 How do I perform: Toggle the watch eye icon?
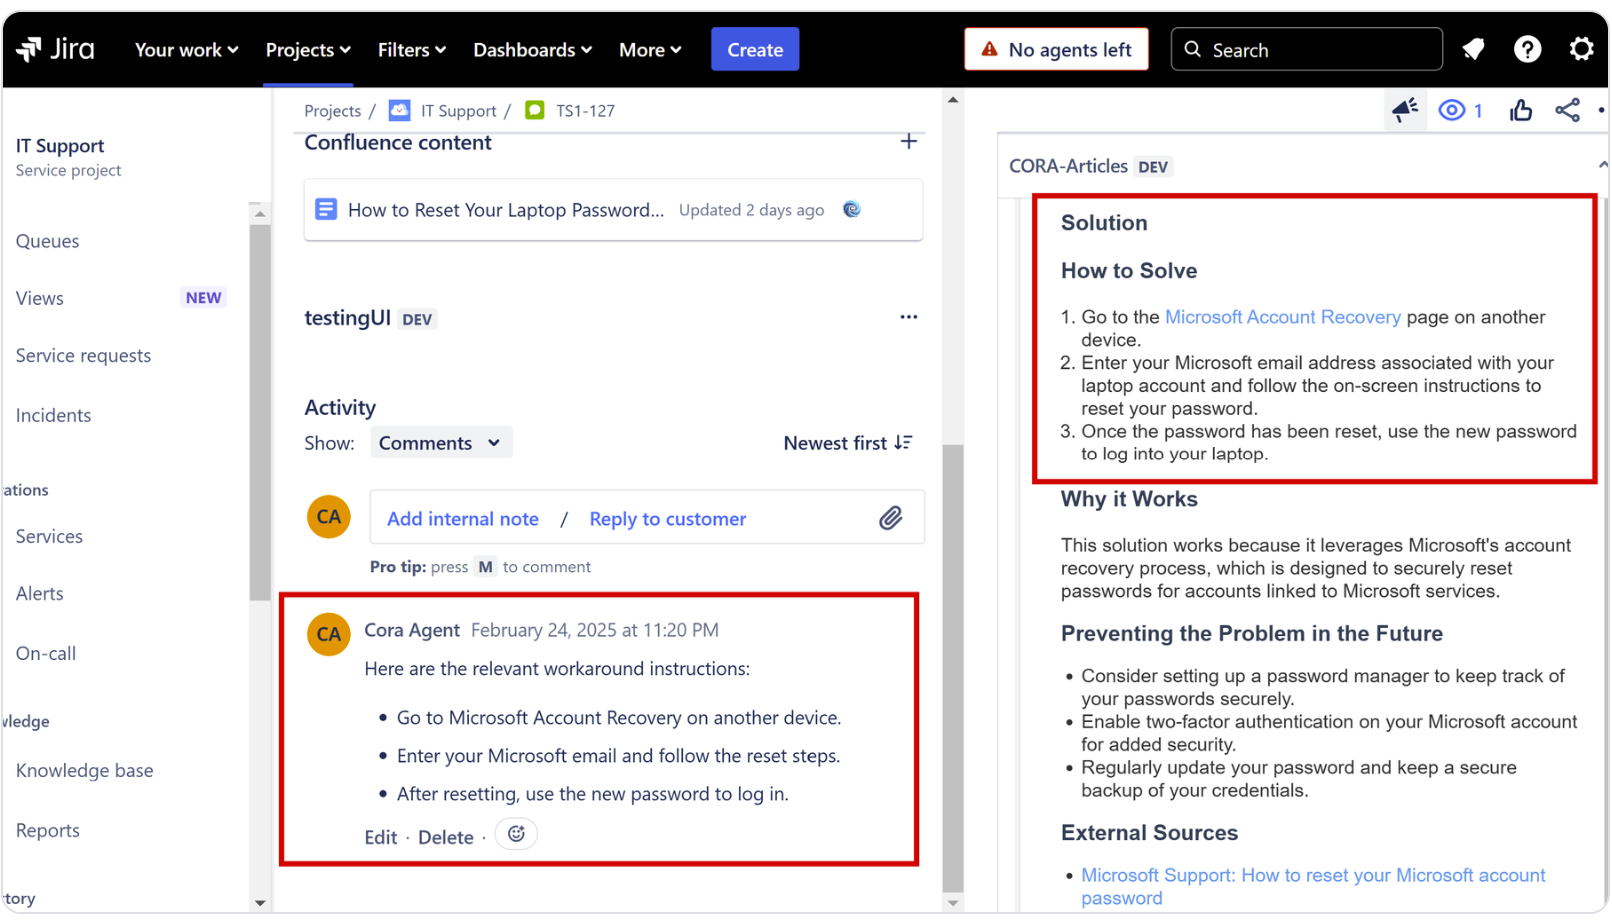[x=1452, y=110]
